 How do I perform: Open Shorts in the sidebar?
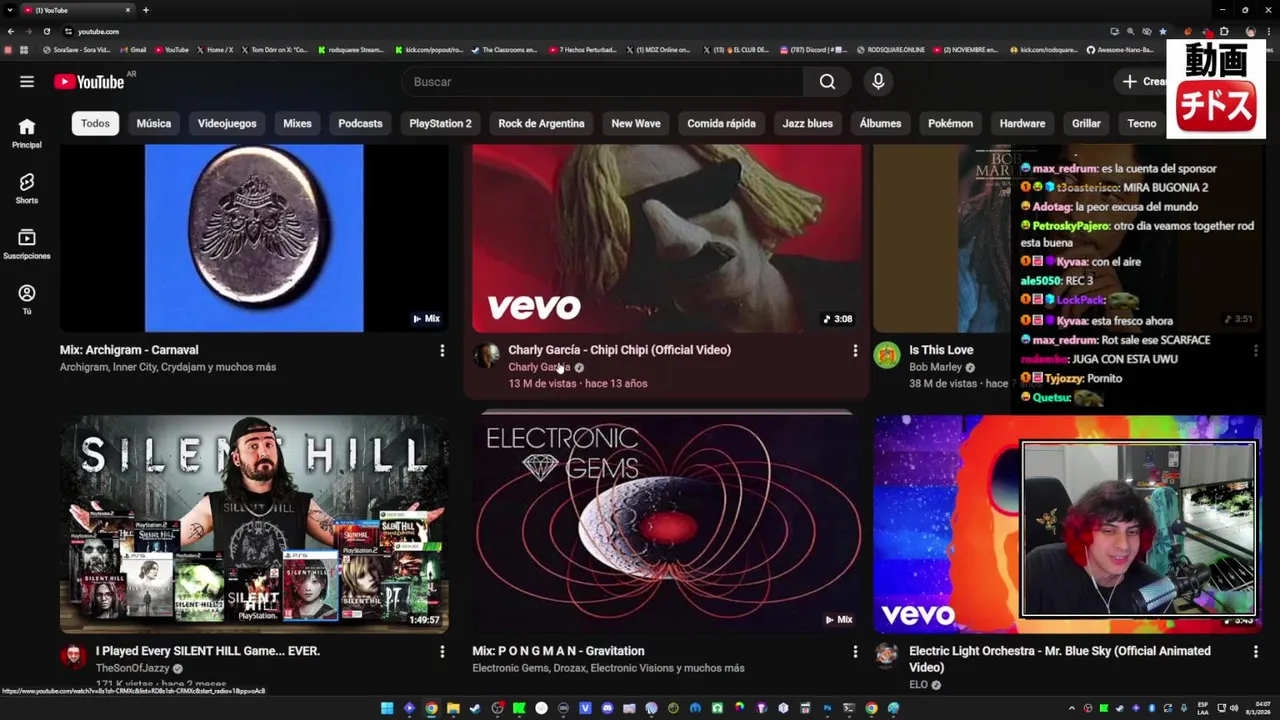pos(27,188)
